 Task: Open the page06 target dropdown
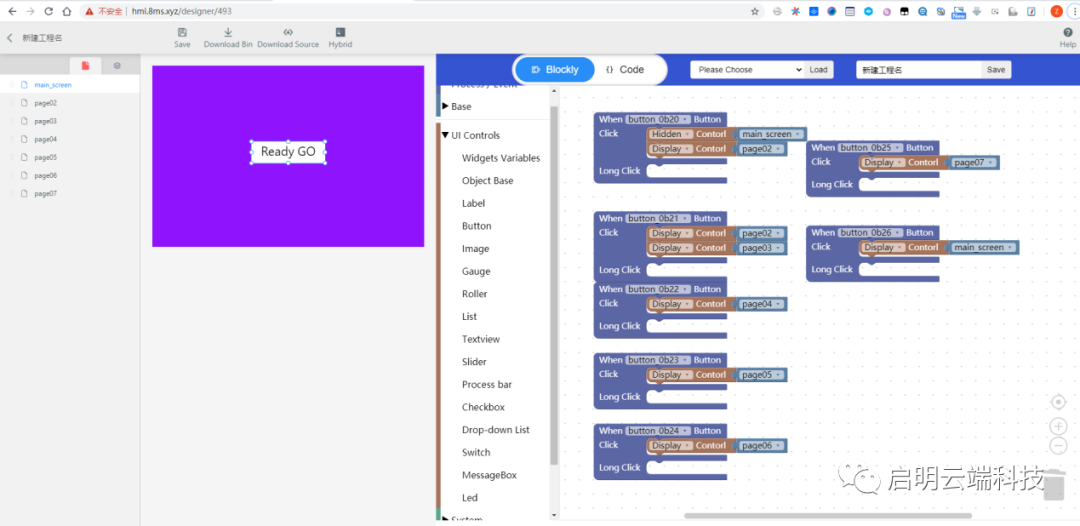click(761, 445)
